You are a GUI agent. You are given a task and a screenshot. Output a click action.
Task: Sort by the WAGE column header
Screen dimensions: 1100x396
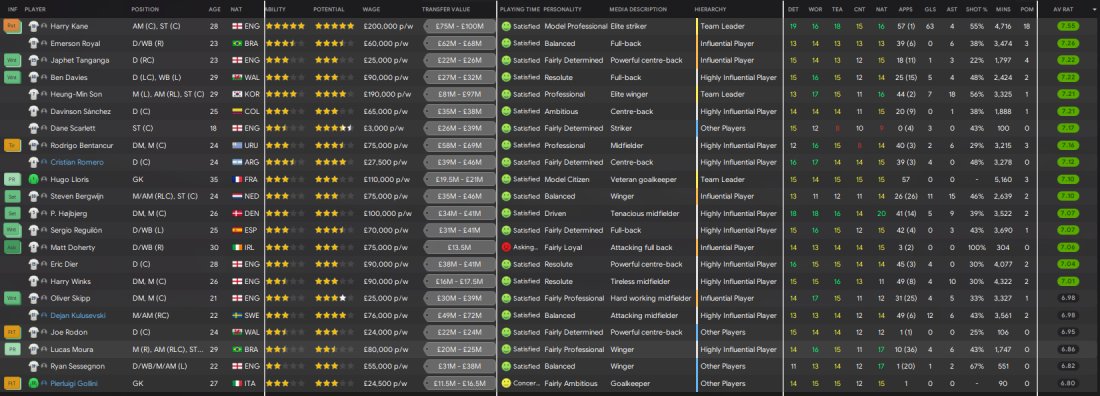pyautogui.click(x=371, y=9)
